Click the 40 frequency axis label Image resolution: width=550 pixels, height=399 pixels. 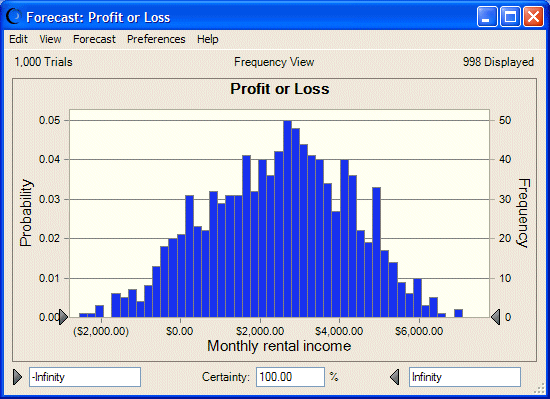(505, 159)
